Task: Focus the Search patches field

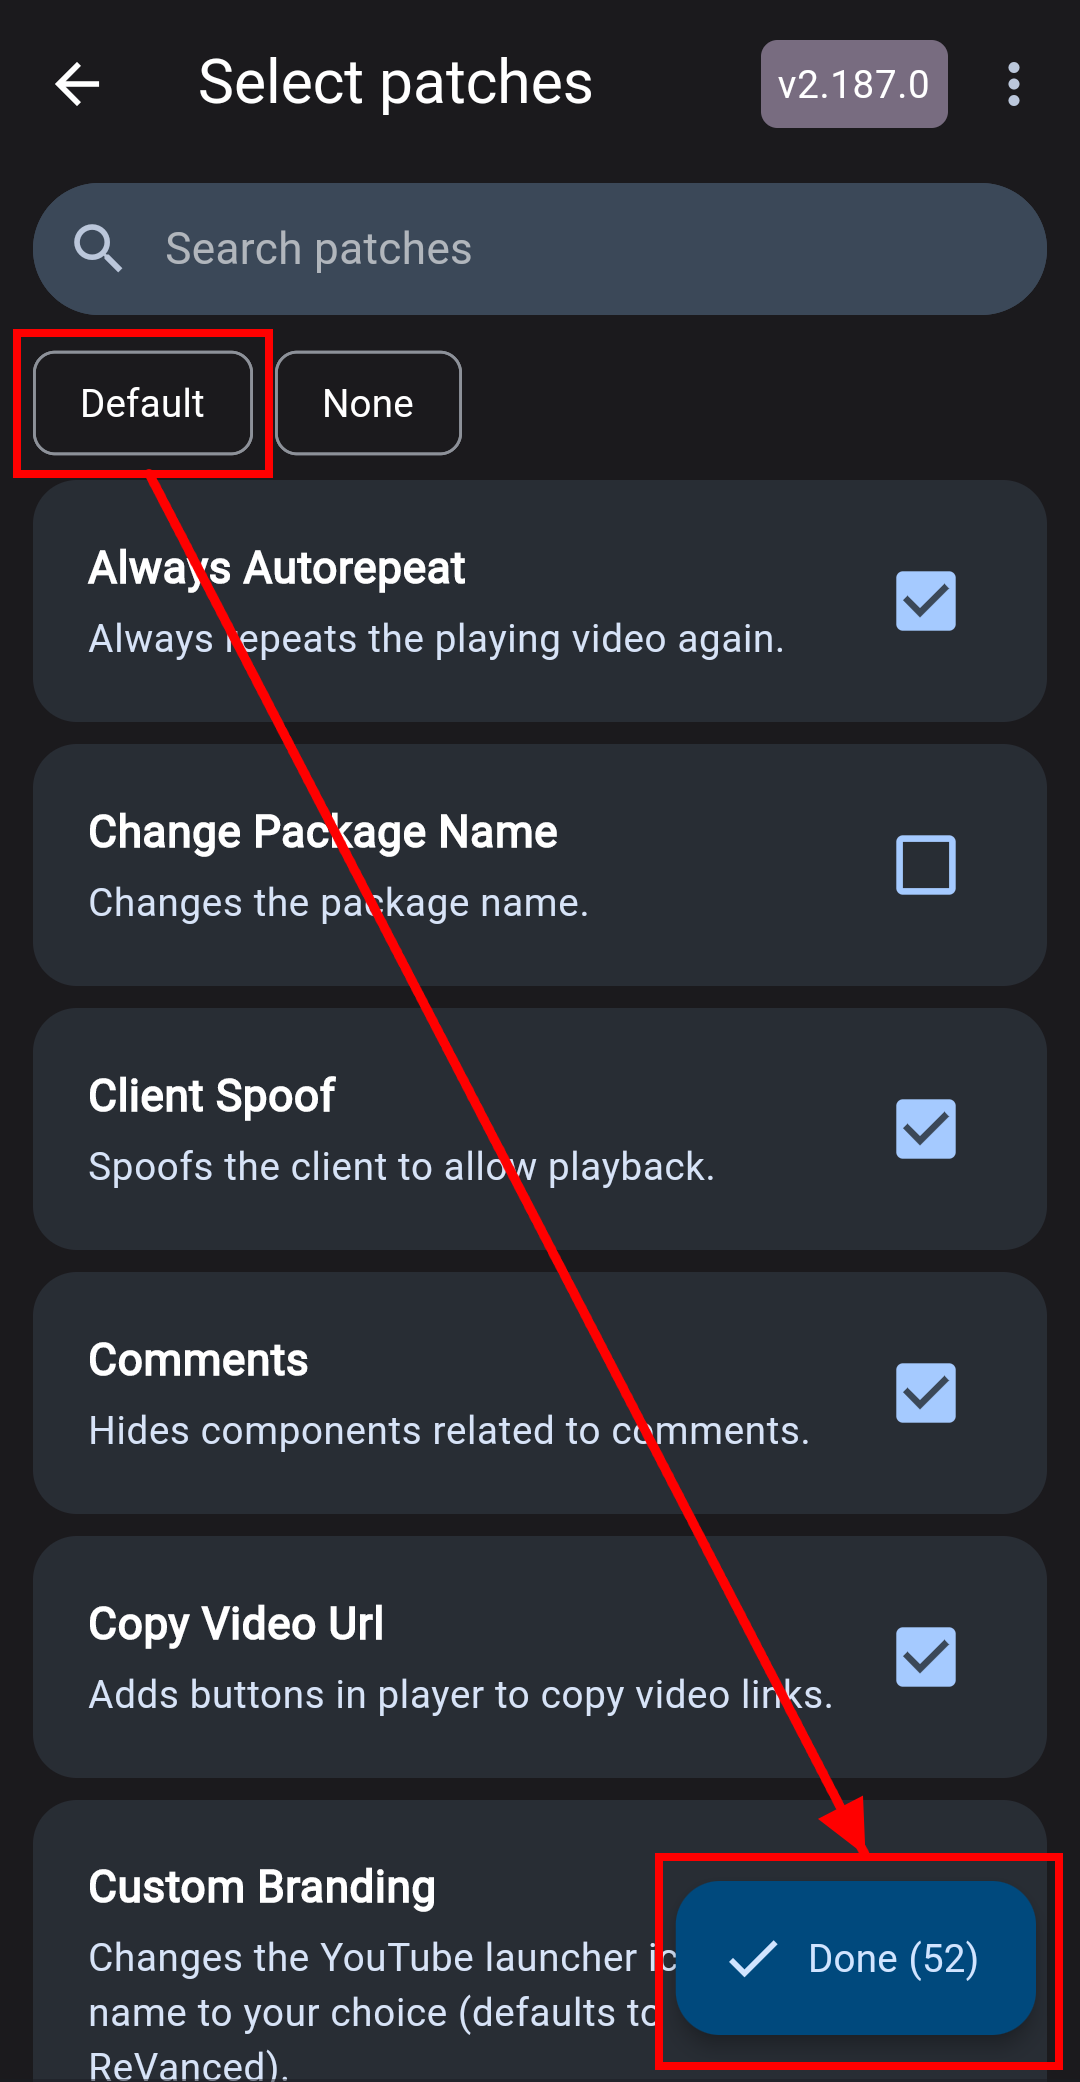Action: click(540, 249)
